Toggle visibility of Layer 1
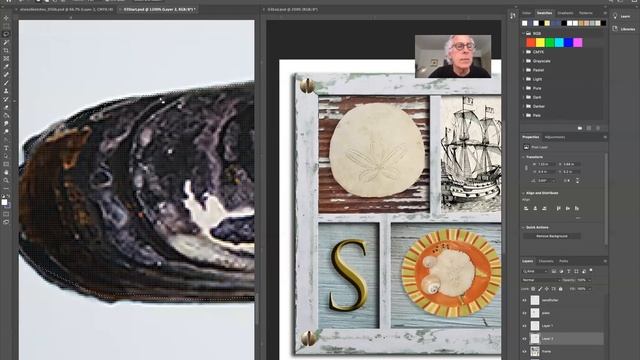The image size is (640, 360). click(524, 326)
